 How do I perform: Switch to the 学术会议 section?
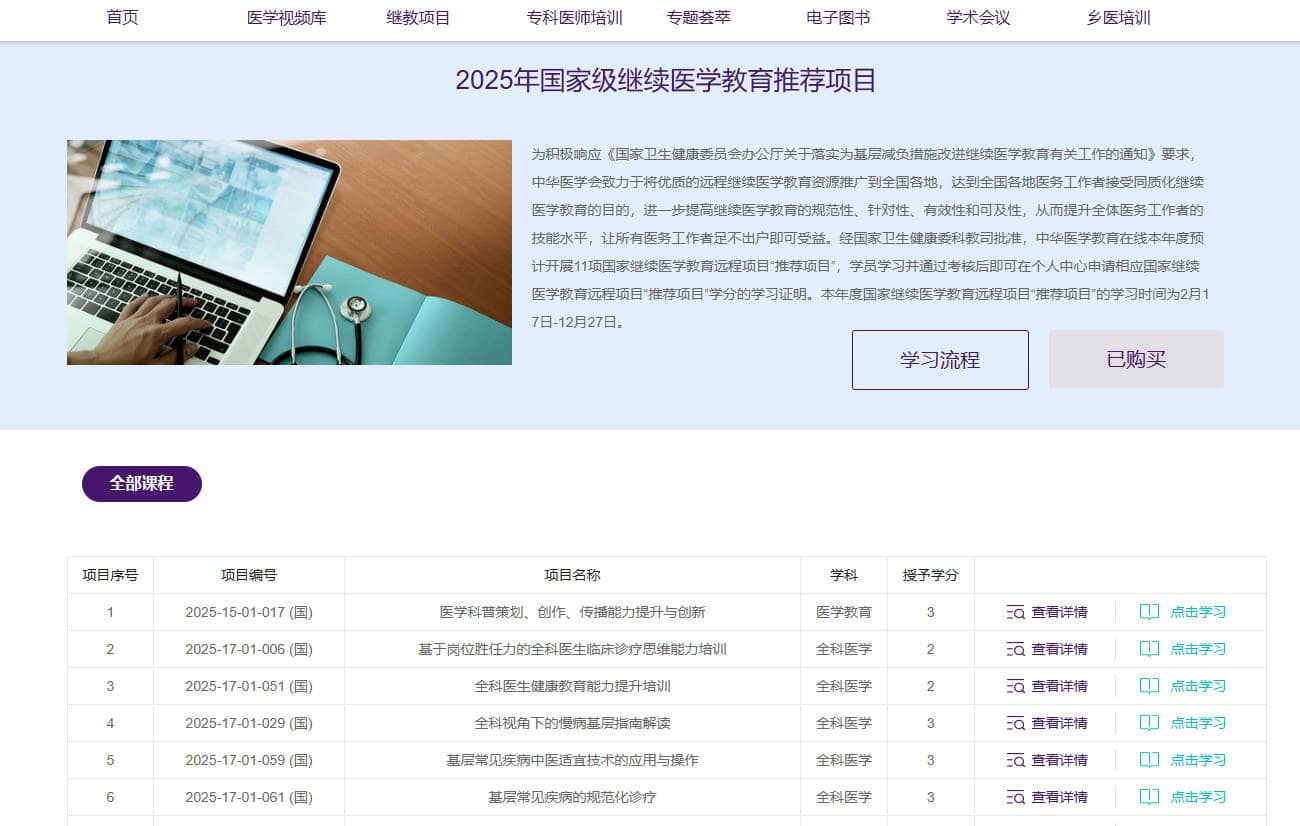point(978,18)
